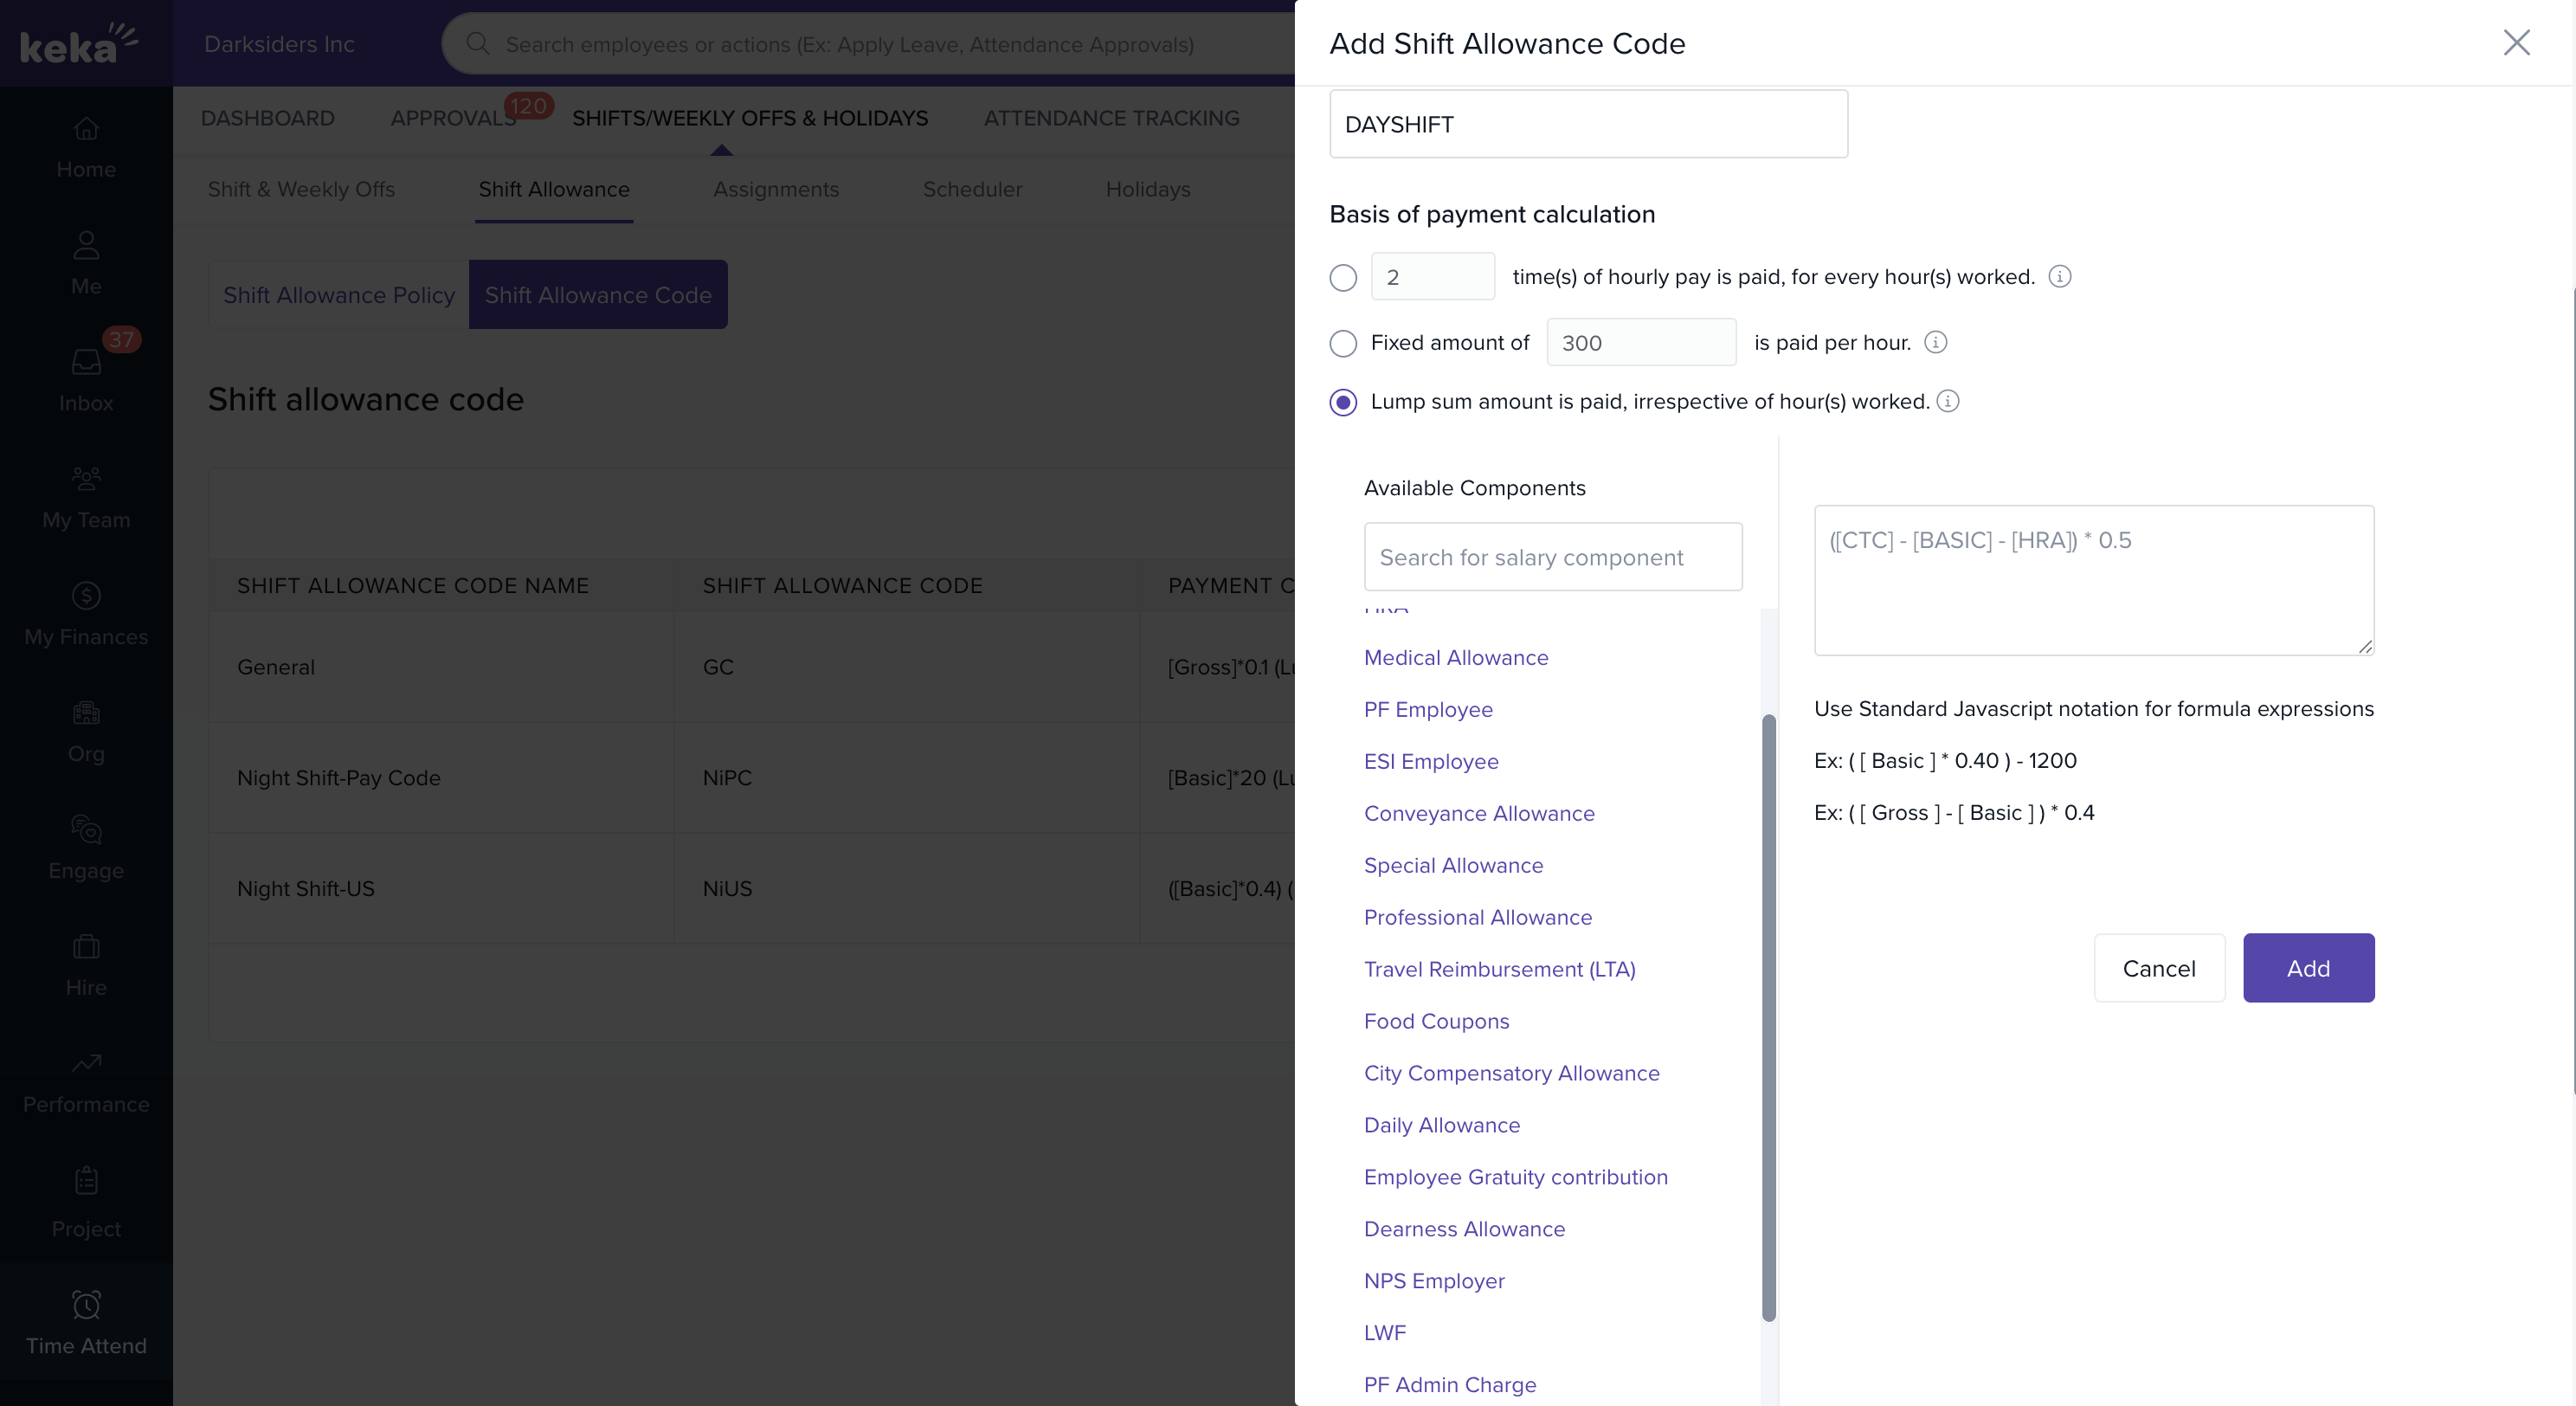Open My Finances in sidebar
Screen dimensions: 2576x1406
click(x=86, y=613)
